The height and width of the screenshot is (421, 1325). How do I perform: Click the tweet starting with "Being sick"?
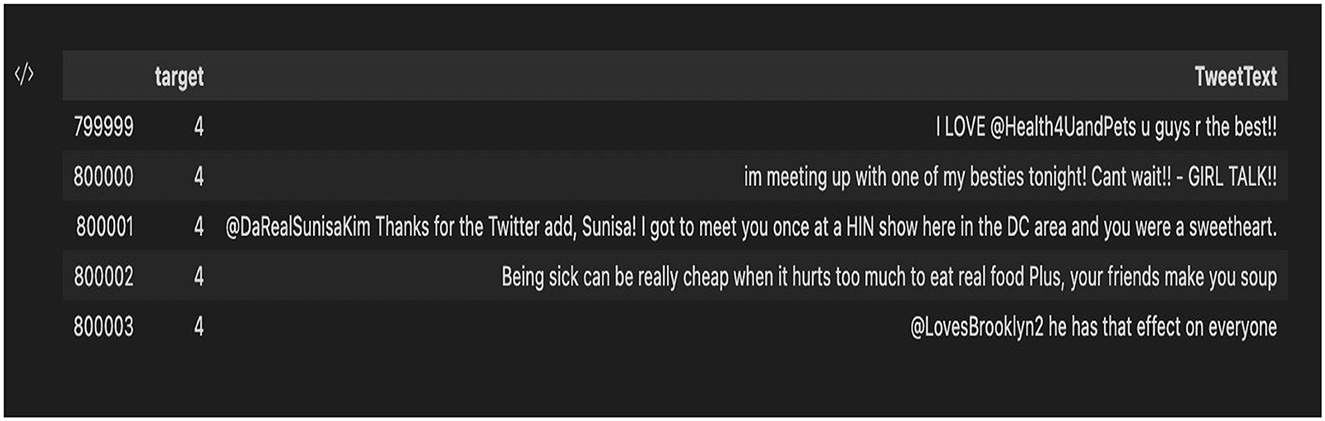(889, 277)
